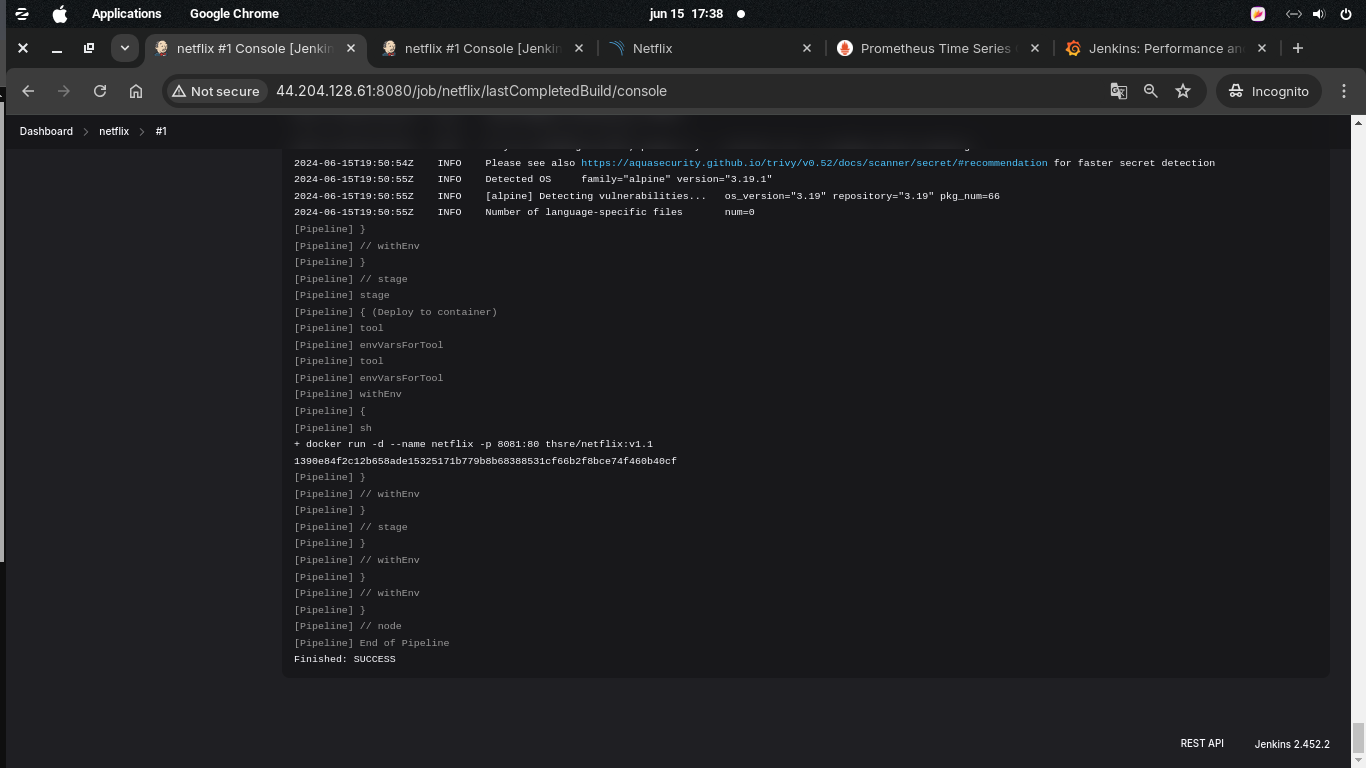Click the Number of language-specific files line

524,212
